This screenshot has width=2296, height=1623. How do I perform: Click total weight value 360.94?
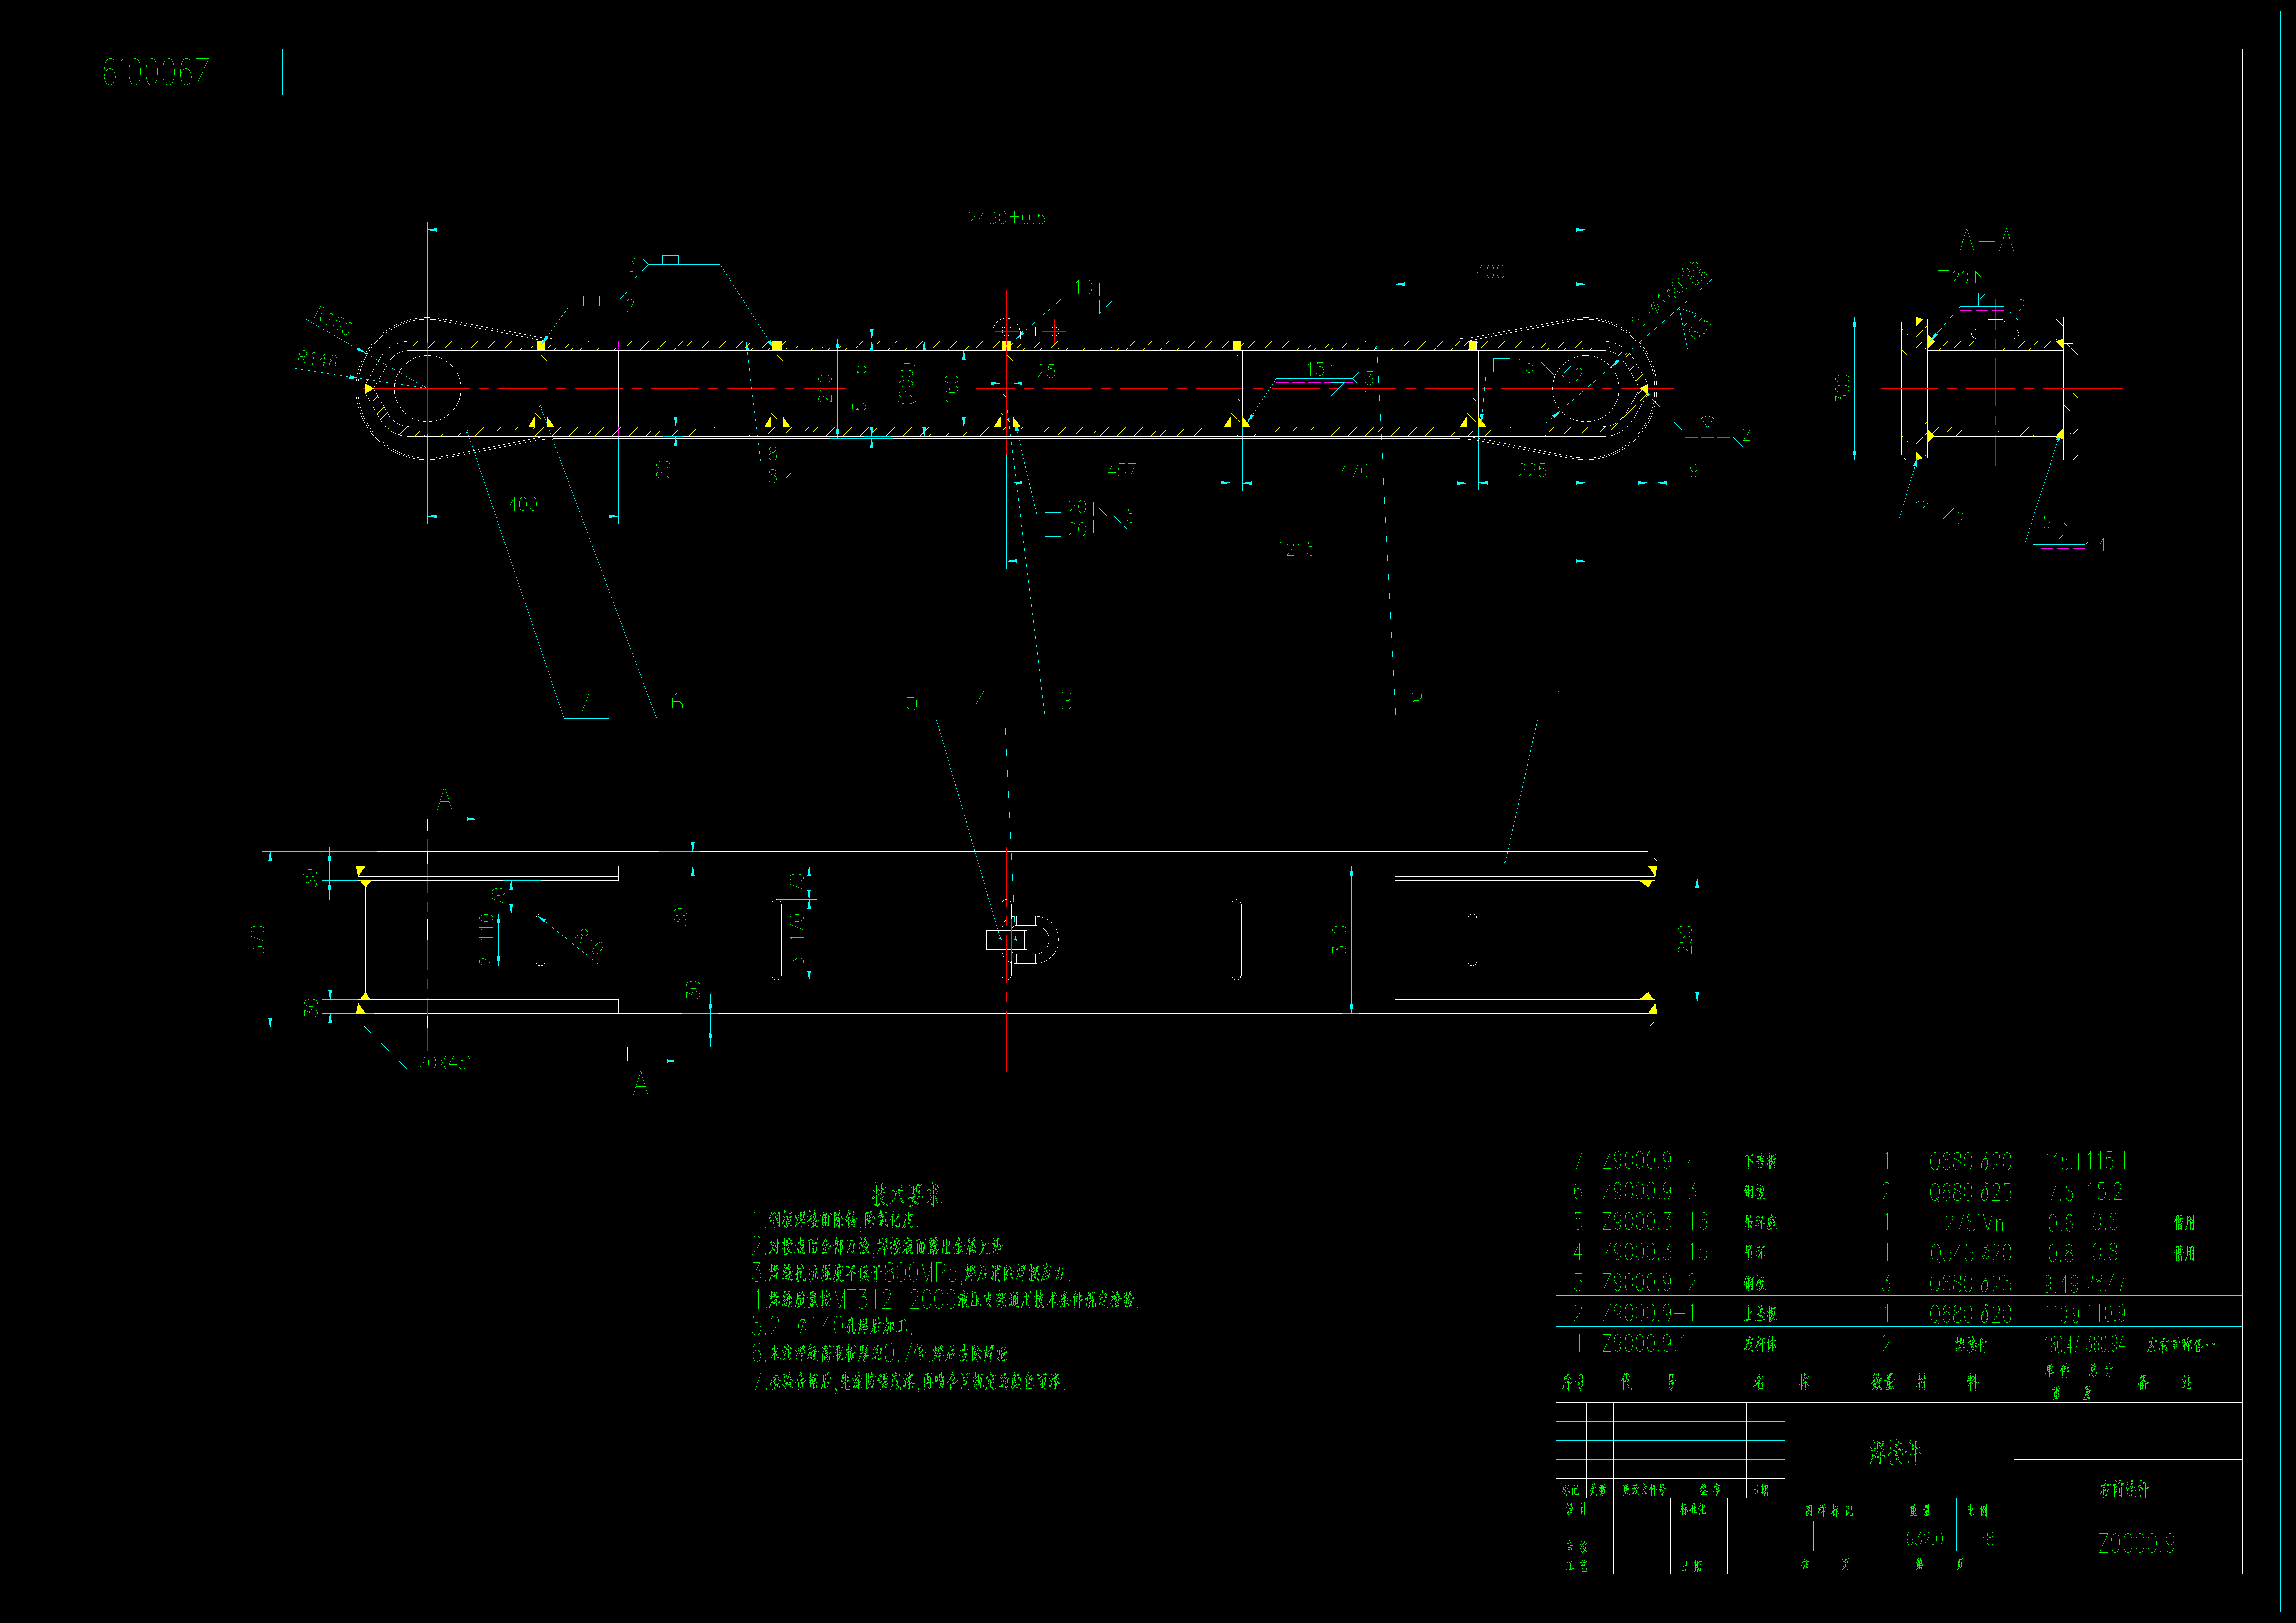coord(2105,1344)
